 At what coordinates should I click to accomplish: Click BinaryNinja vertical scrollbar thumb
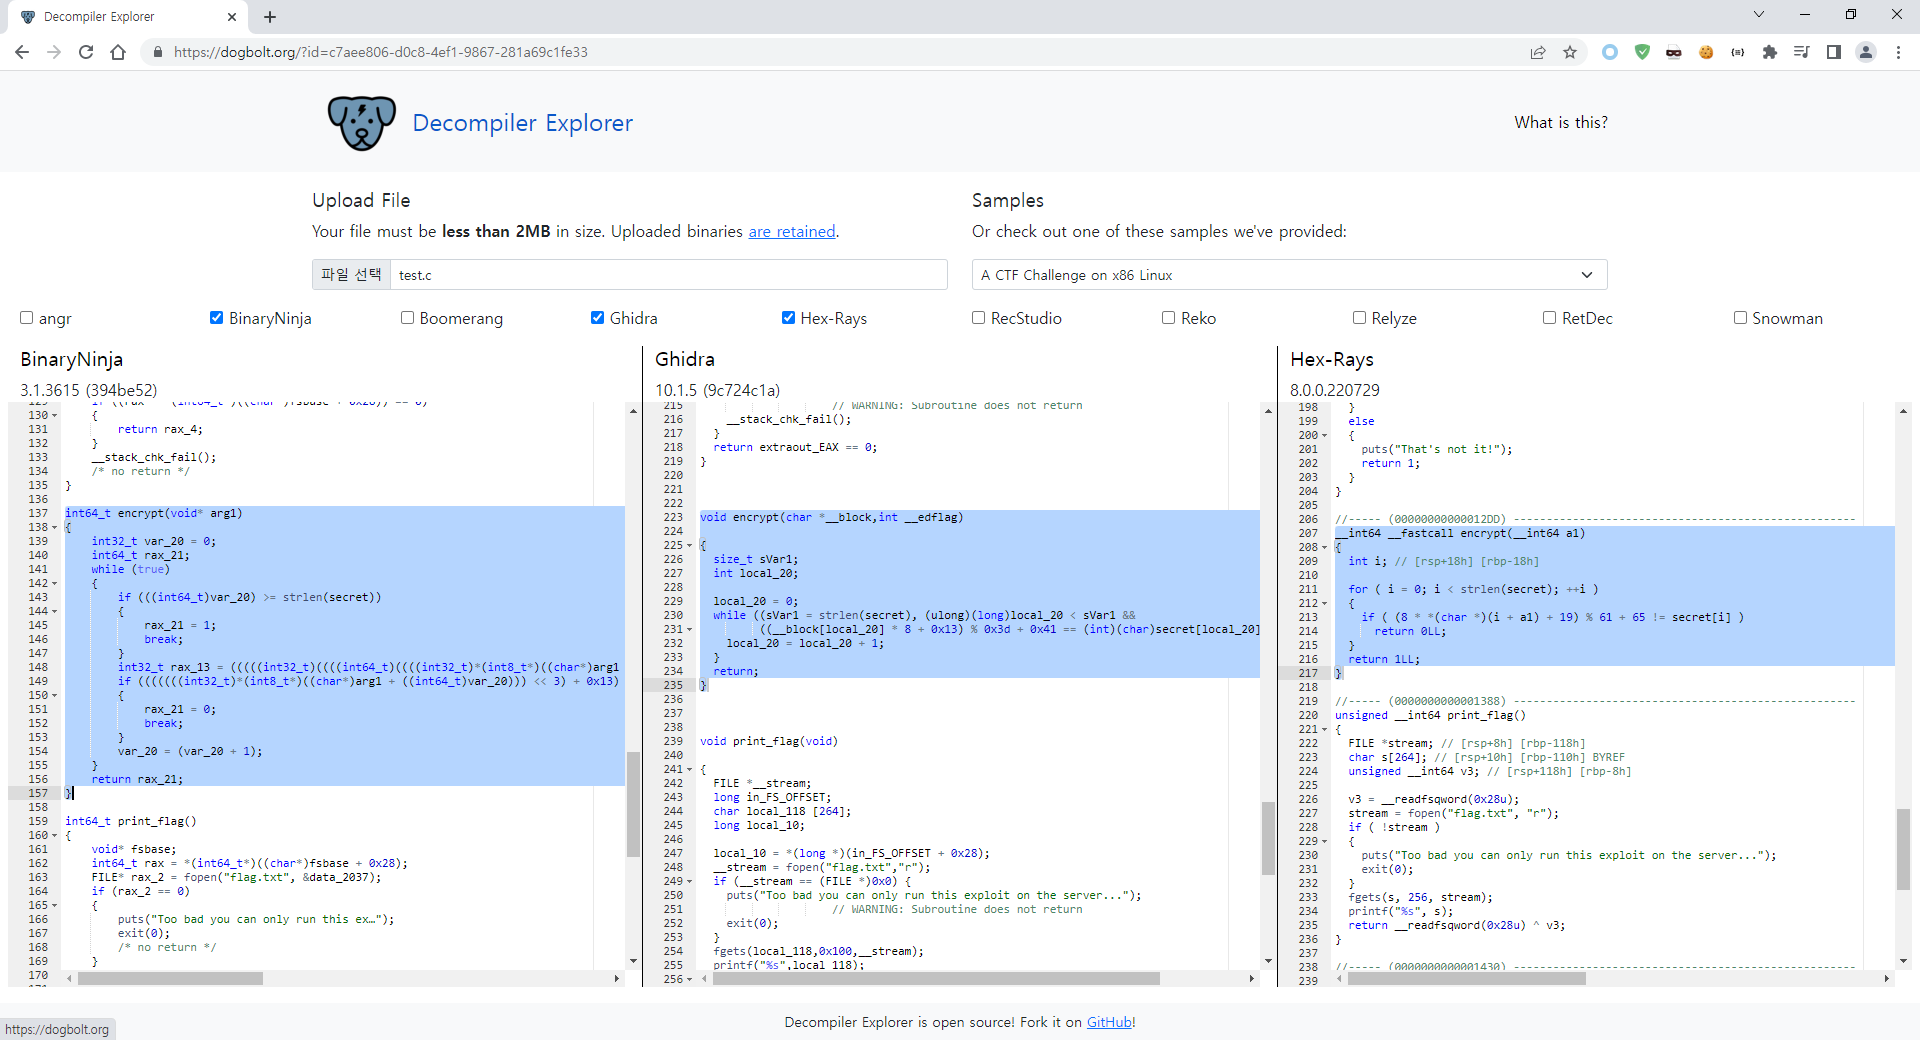pos(633,805)
